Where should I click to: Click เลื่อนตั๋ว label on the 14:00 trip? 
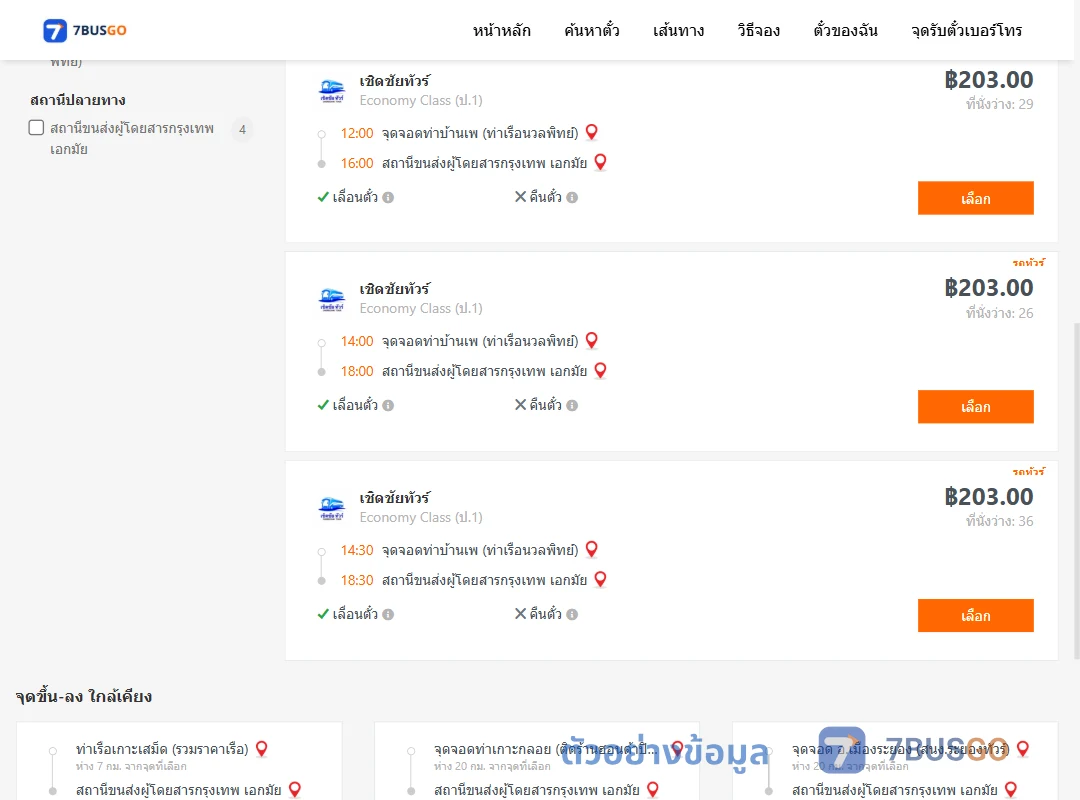click(x=355, y=405)
